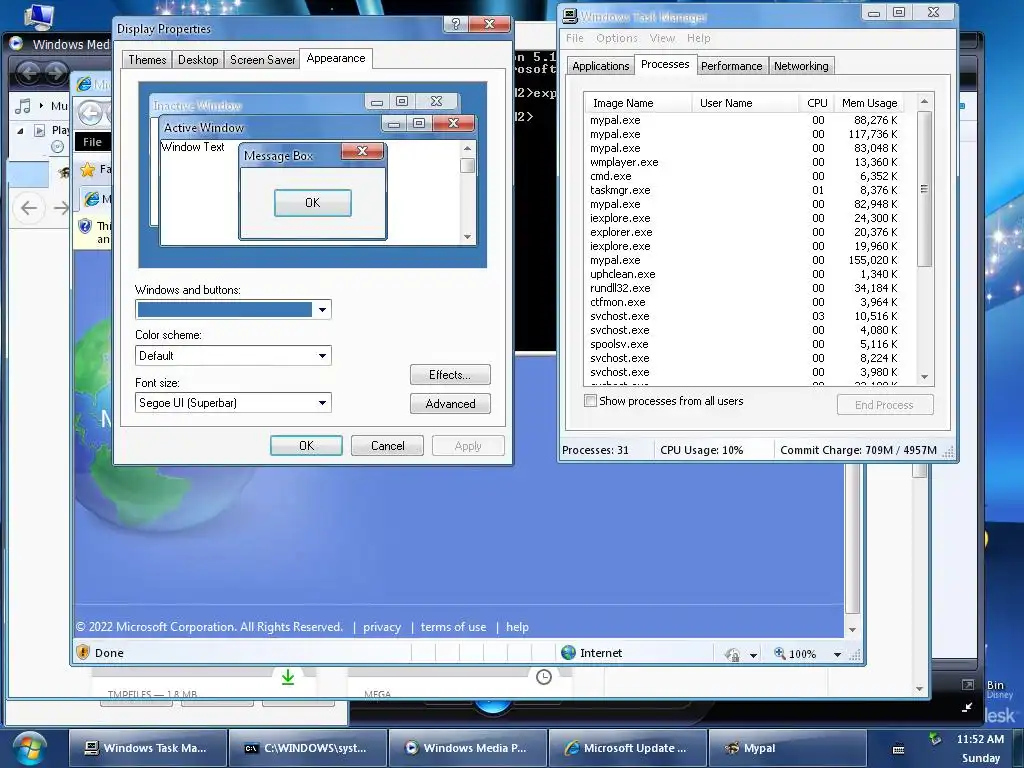Switch Media Player to compact mode icon
The width and height of the screenshot is (1024, 768).
(x=968, y=707)
